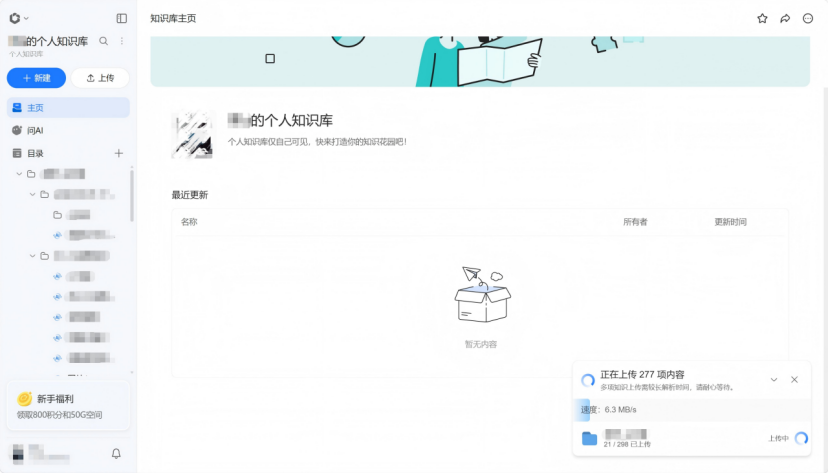Viewport: 828px width, 473px height.
Task: Click 更新时间 column header
Action: pyautogui.click(x=730, y=222)
